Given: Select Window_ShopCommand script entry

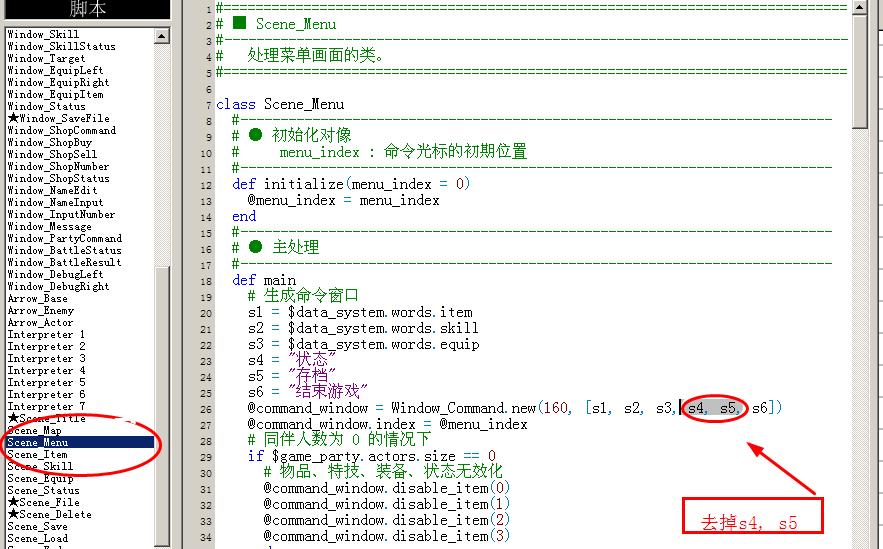Looking at the screenshot, I should coord(61,131).
